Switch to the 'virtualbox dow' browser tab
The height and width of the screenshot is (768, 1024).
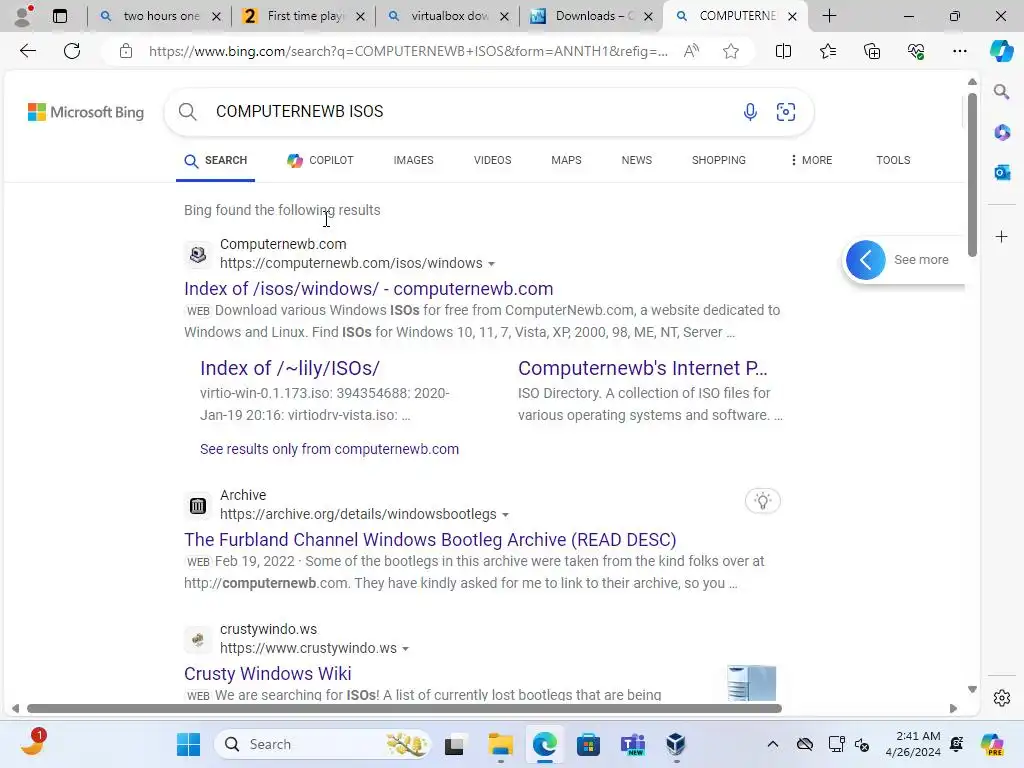point(447,16)
